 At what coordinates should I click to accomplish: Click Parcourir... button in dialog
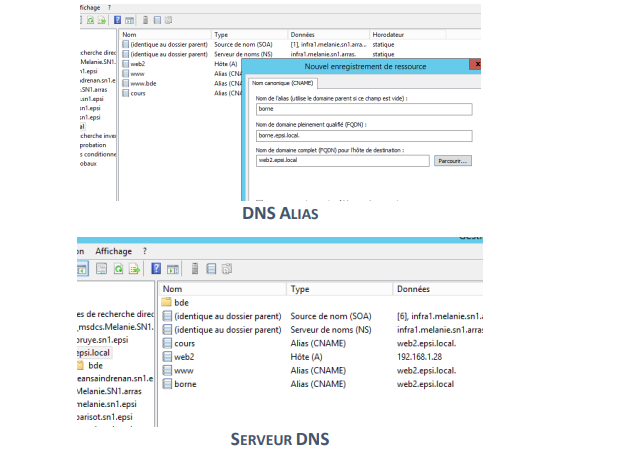tap(453, 161)
